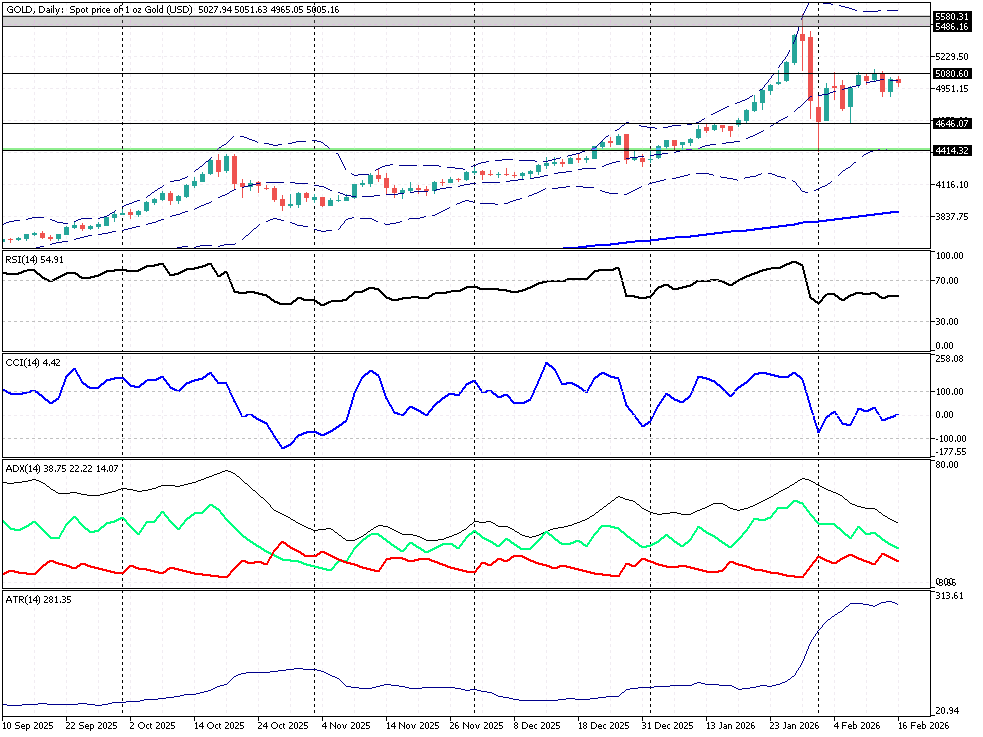Select the RSI(14) indicator label
983x737 pixels.
click(x=34, y=260)
